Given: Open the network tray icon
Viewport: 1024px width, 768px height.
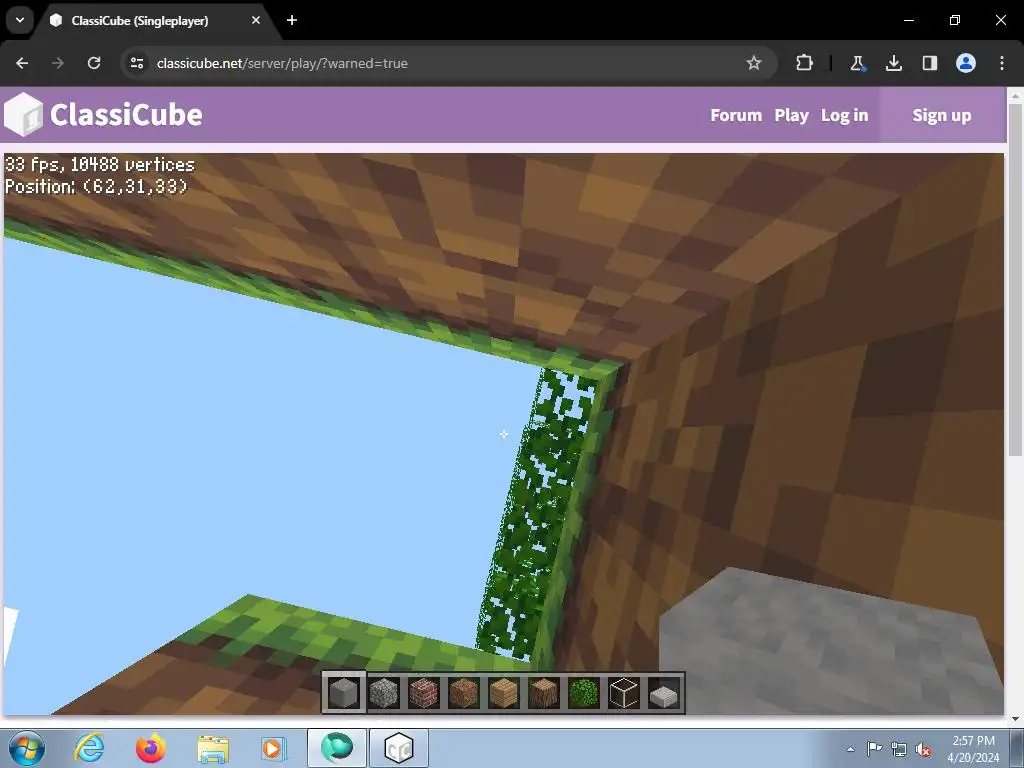Looking at the screenshot, I should 899,749.
